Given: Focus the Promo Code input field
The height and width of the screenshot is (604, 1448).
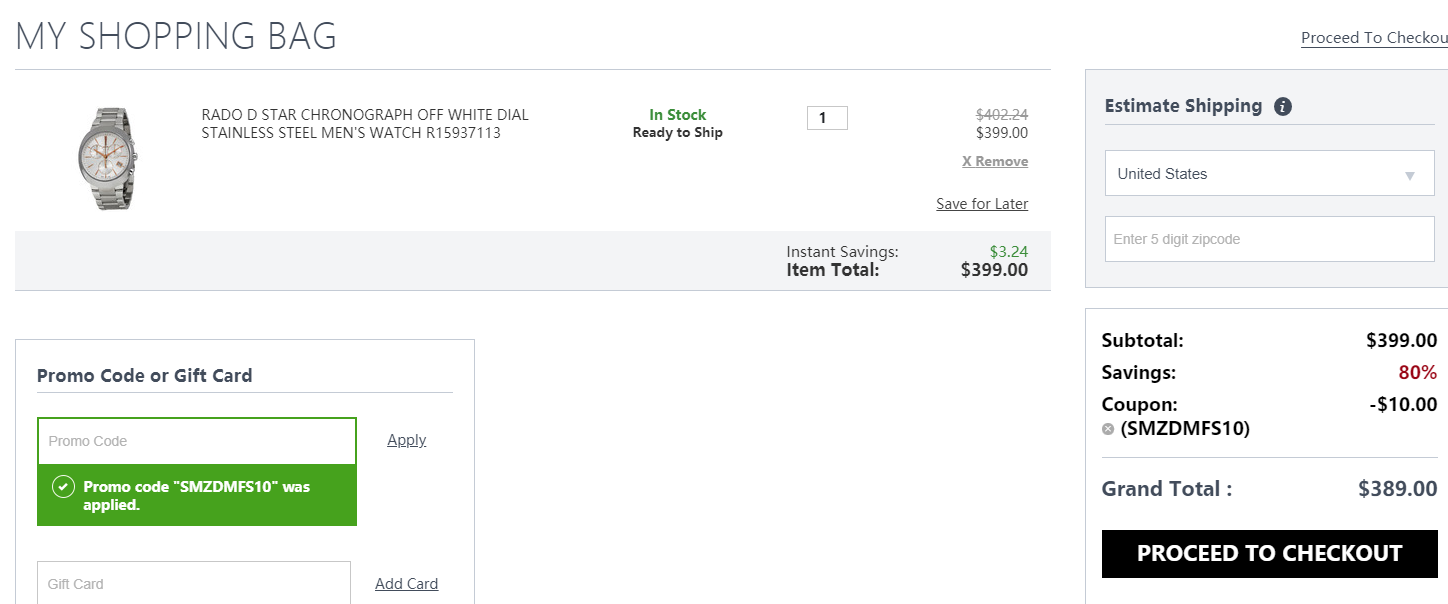Looking at the screenshot, I should click(197, 441).
